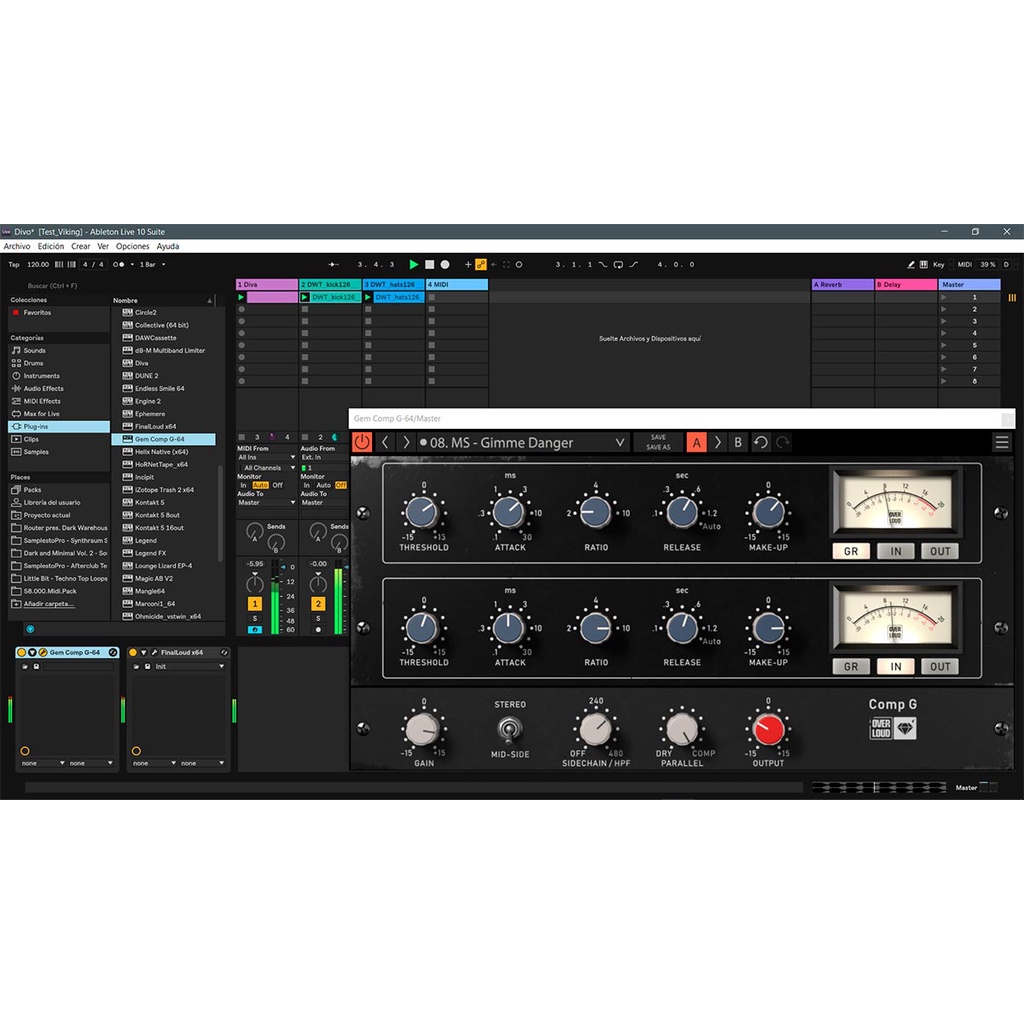Open the Crear menu
This screenshot has width=1024, height=1024.
tap(81, 246)
